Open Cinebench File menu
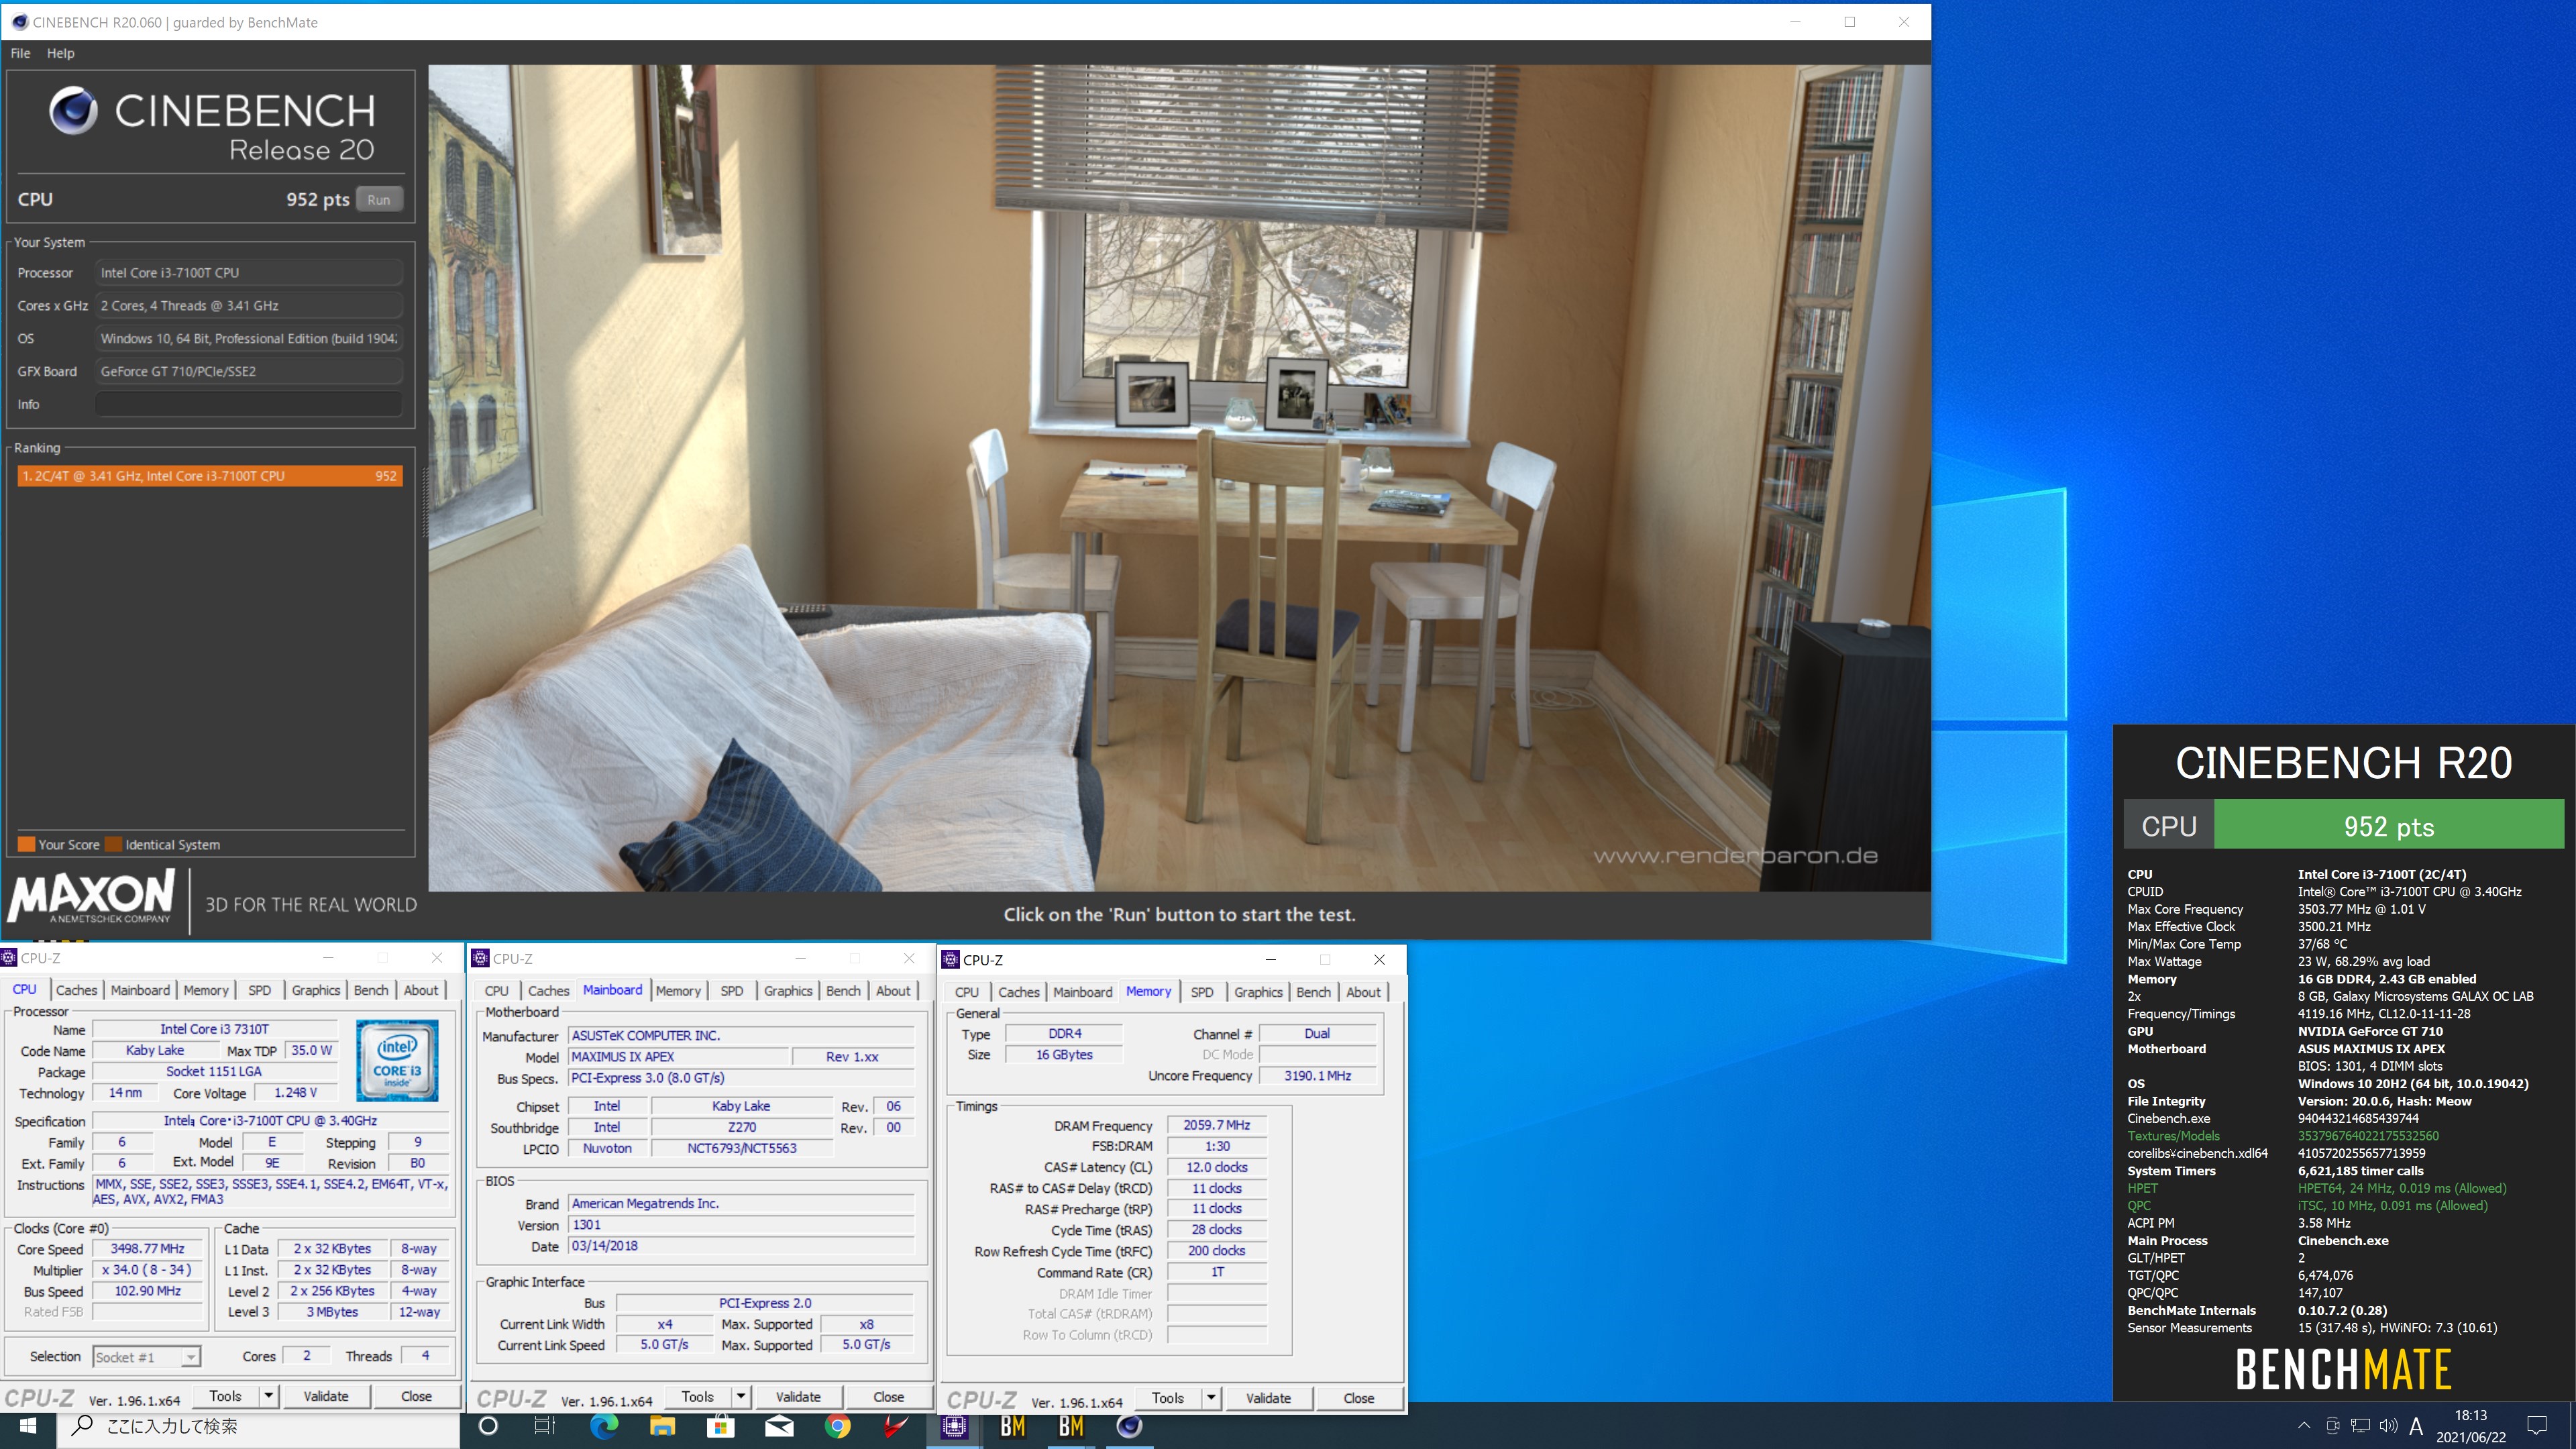 (20, 53)
